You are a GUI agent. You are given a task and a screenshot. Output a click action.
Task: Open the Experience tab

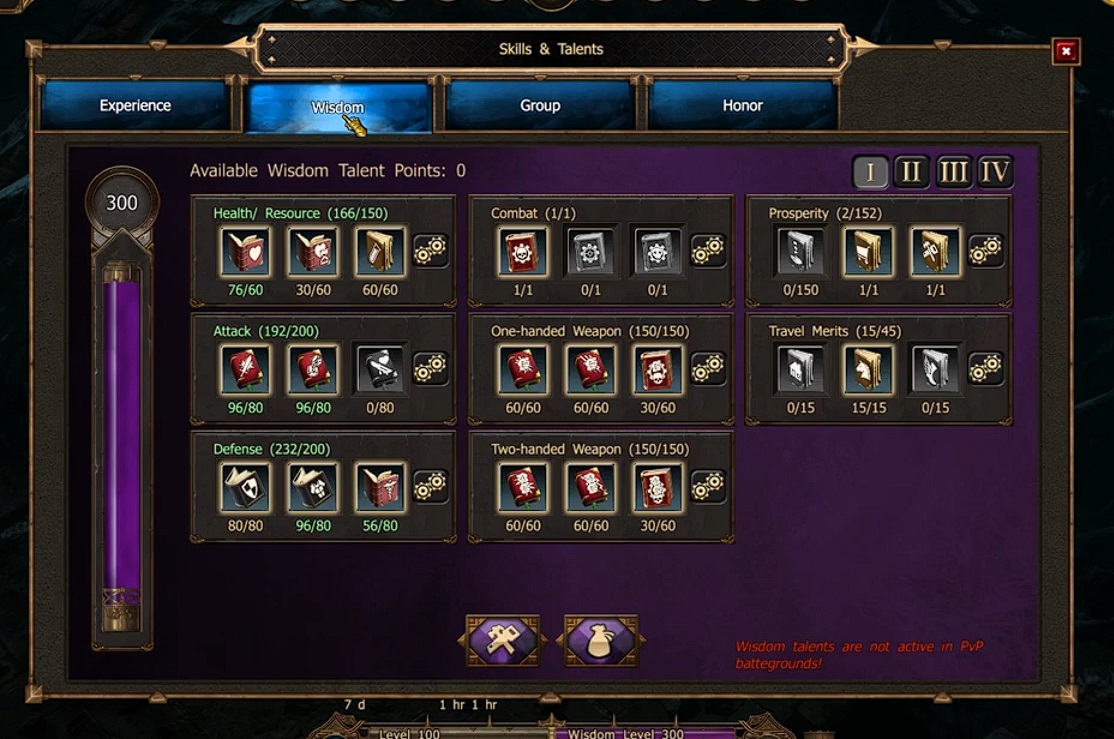[x=135, y=105]
